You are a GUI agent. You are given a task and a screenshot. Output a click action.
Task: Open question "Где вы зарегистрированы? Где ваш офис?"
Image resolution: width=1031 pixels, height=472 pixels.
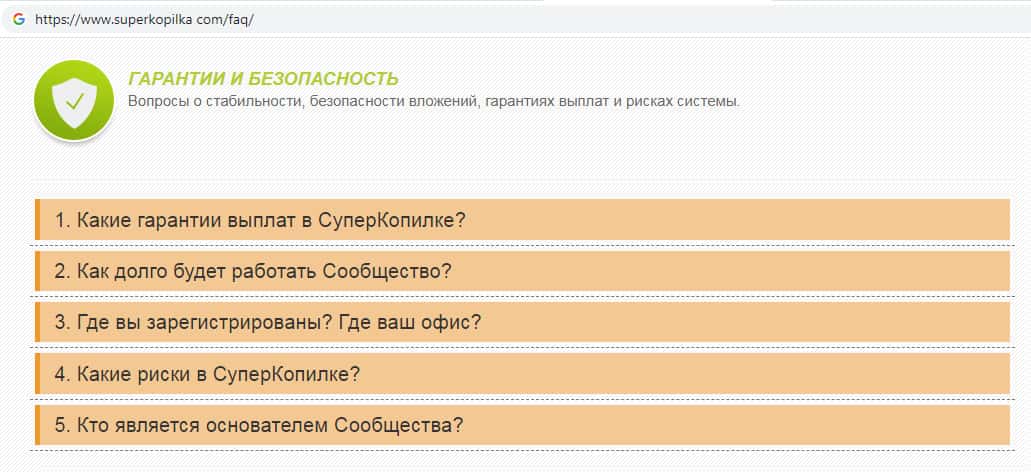268,322
